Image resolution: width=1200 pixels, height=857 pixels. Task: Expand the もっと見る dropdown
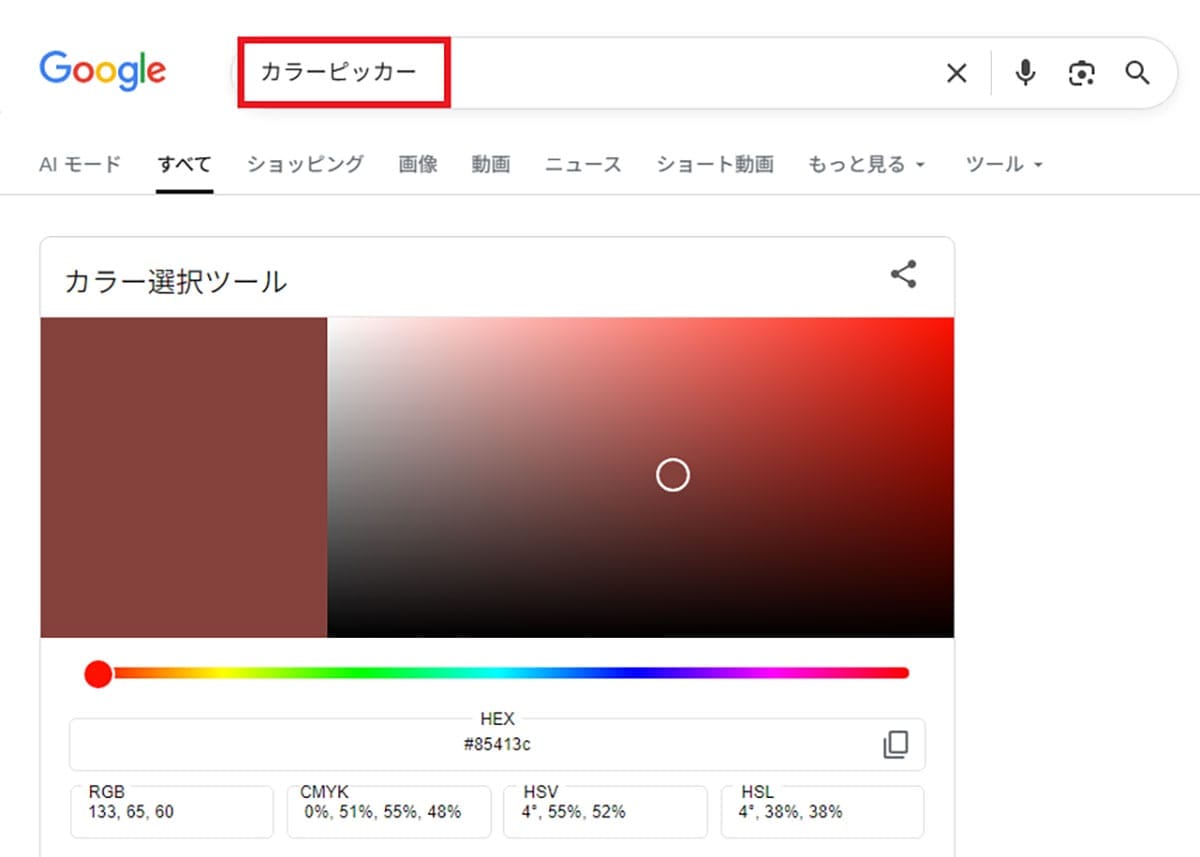(862, 165)
